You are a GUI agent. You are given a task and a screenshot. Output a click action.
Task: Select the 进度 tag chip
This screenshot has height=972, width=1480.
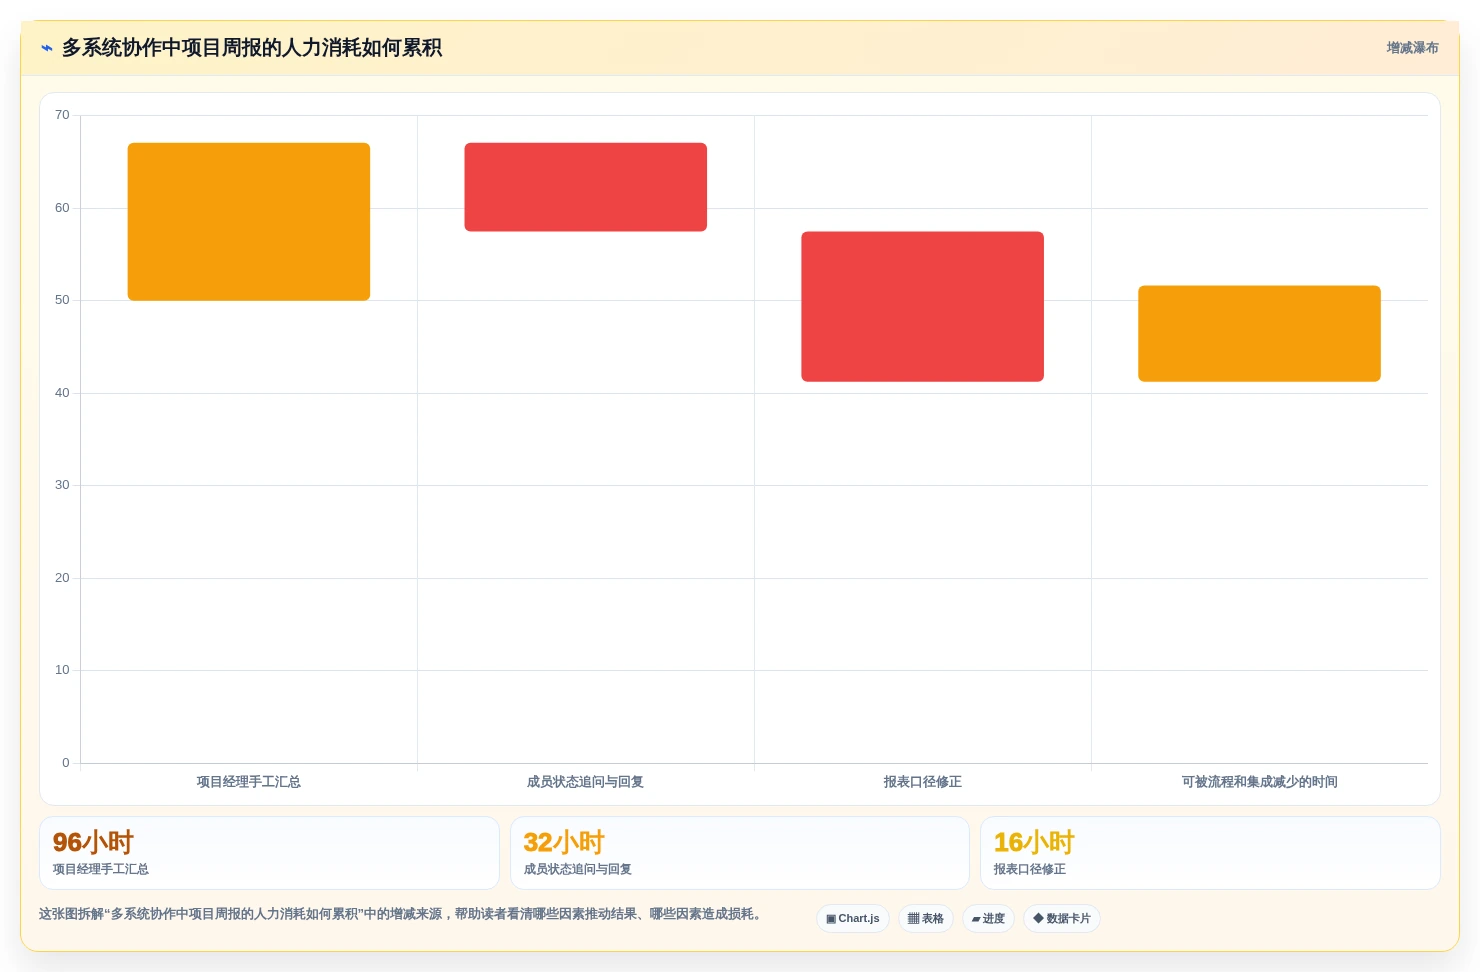(988, 918)
